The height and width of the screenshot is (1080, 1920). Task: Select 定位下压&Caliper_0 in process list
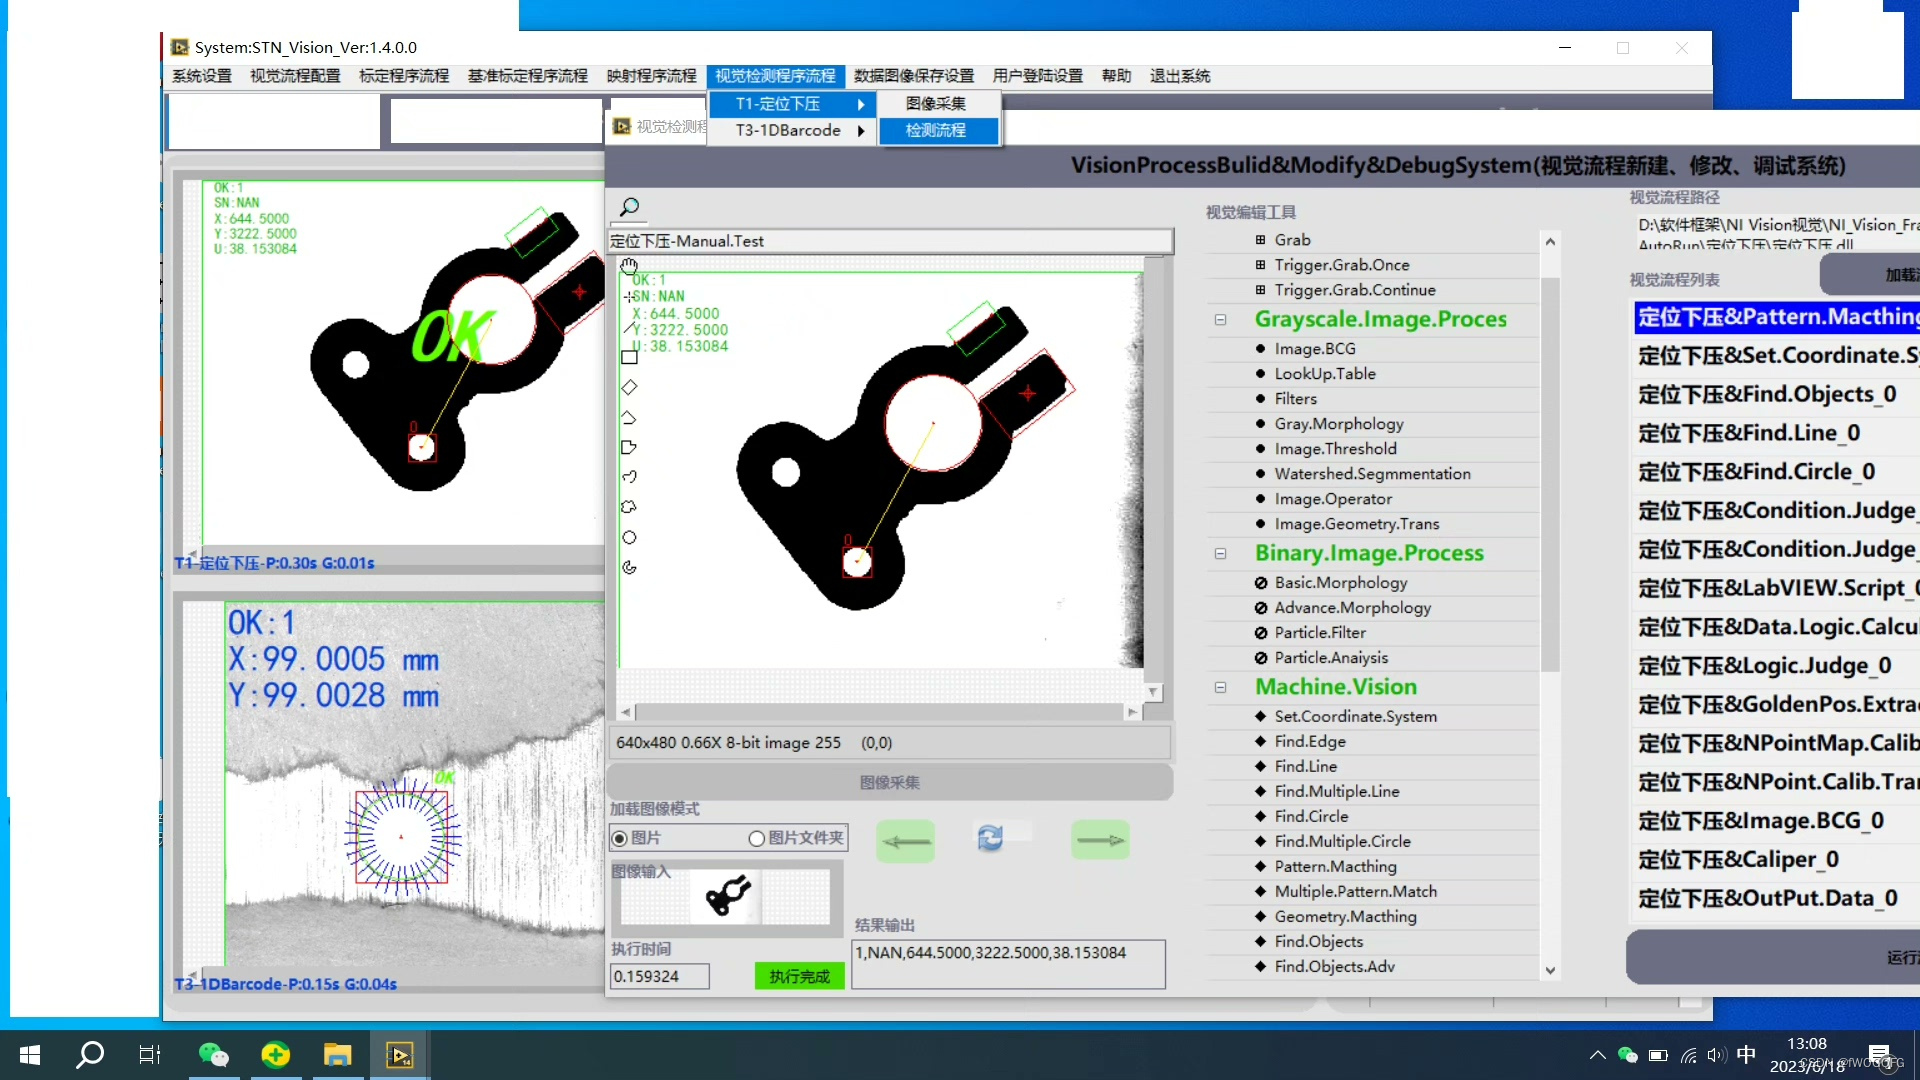point(1739,860)
